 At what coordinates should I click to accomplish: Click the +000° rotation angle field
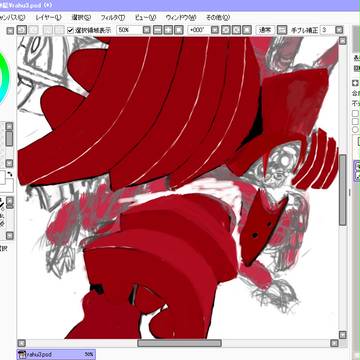click(199, 30)
